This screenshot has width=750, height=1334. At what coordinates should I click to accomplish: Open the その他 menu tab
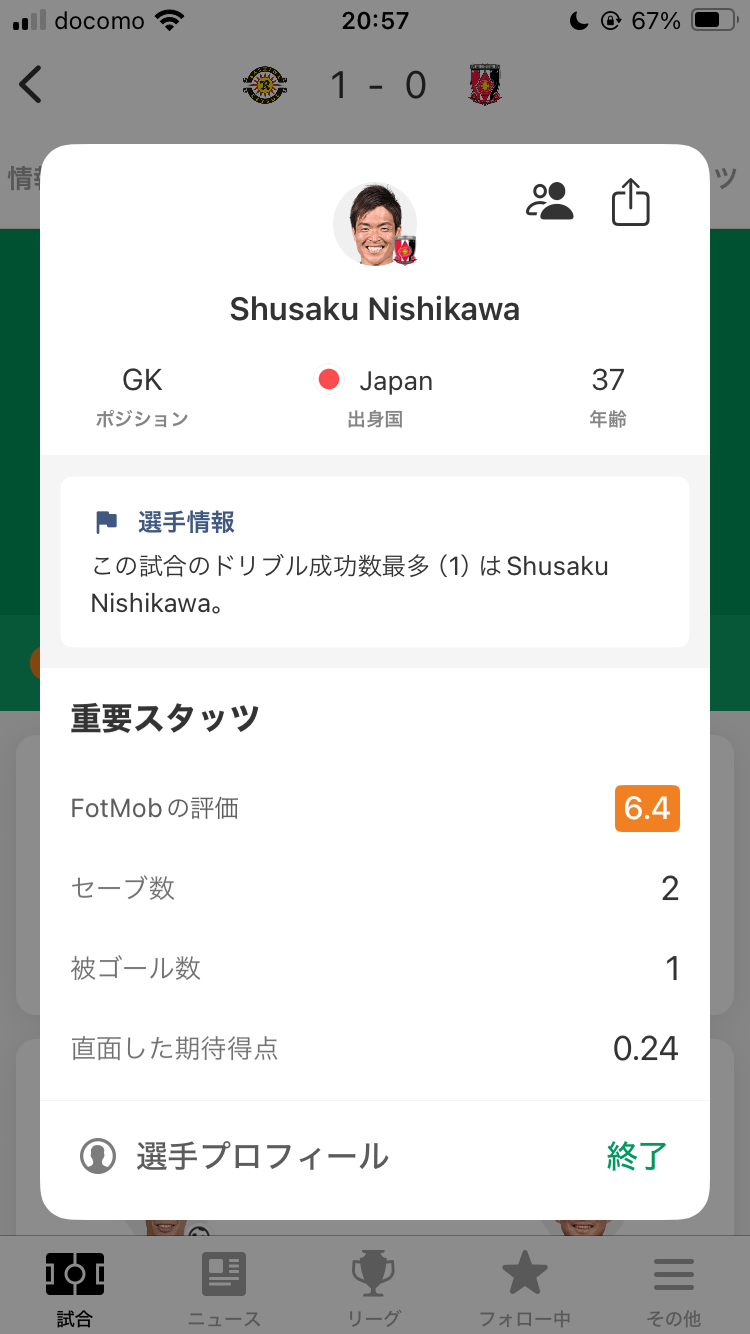(x=674, y=1288)
